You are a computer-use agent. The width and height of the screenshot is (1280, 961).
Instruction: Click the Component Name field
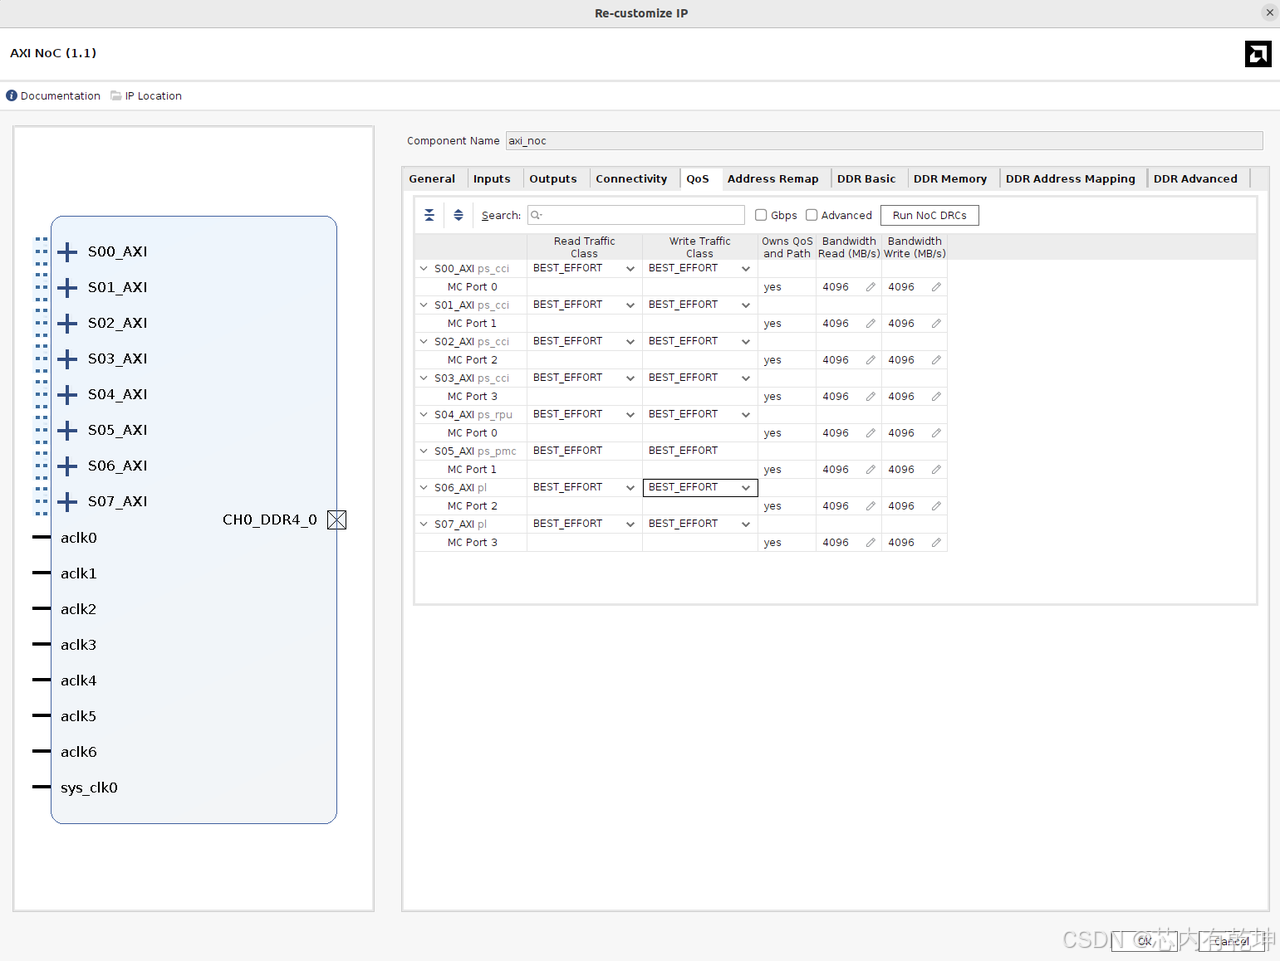click(x=884, y=141)
